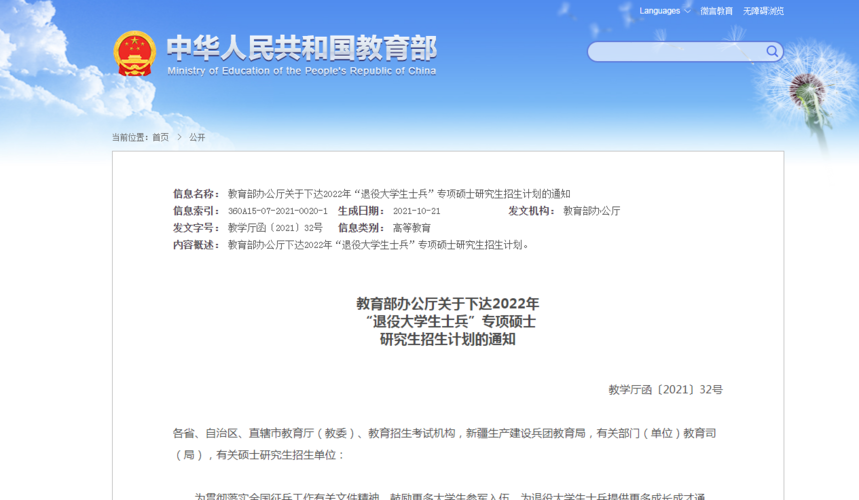The width and height of the screenshot is (859, 500).
Task: Click the 发文字号 label
Action: (196, 228)
